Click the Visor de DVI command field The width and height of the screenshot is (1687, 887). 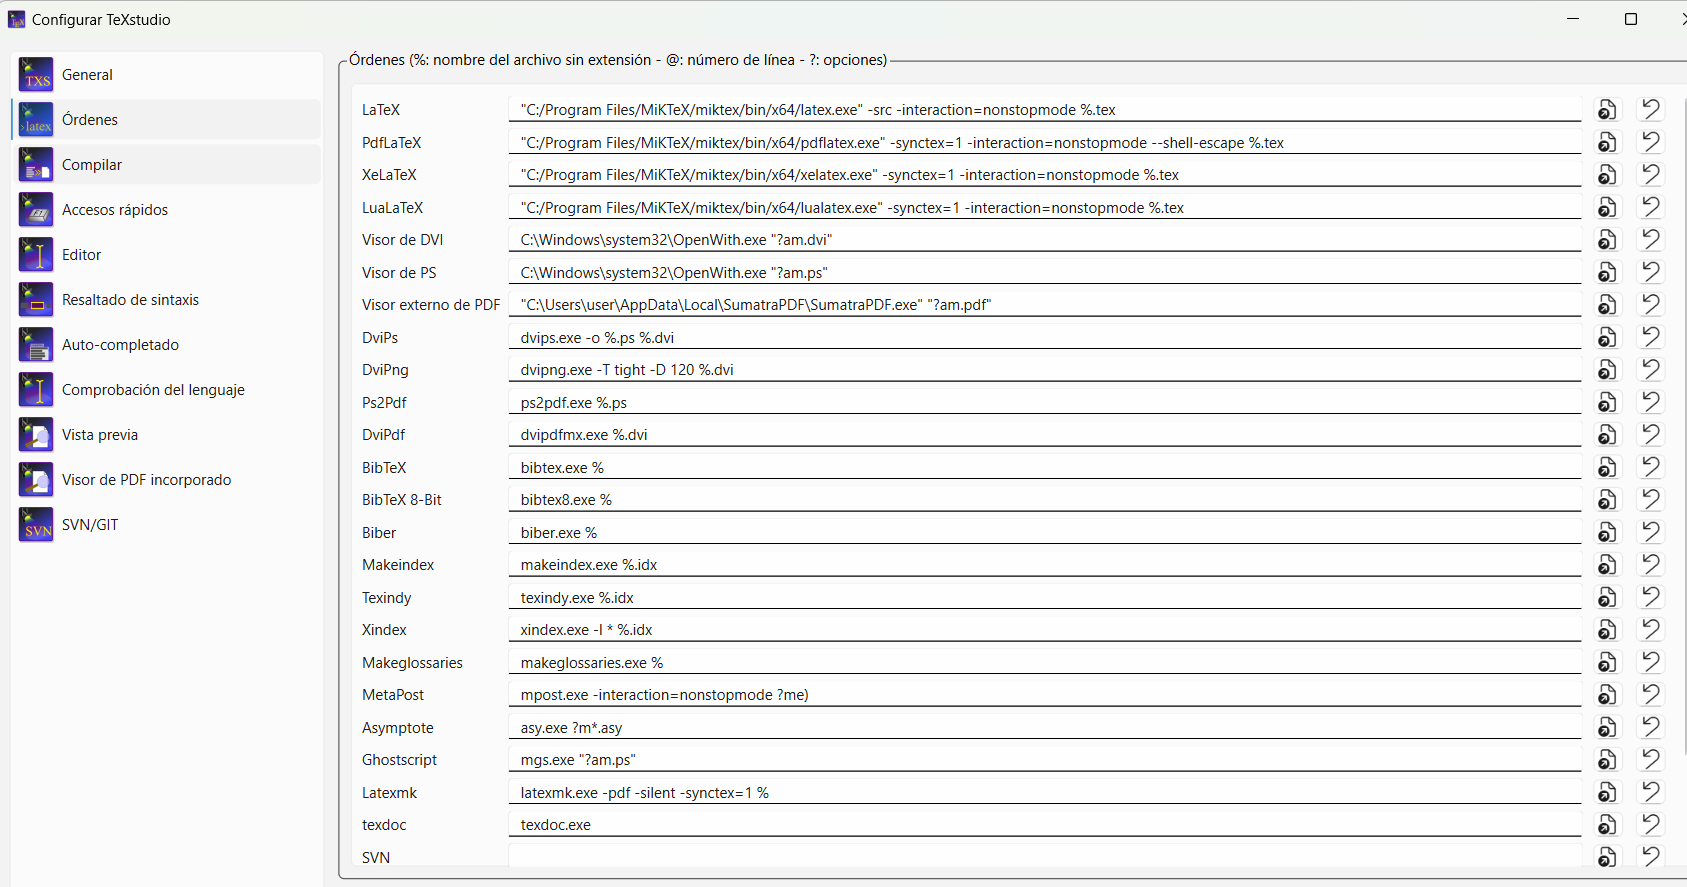click(x=1045, y=240)
